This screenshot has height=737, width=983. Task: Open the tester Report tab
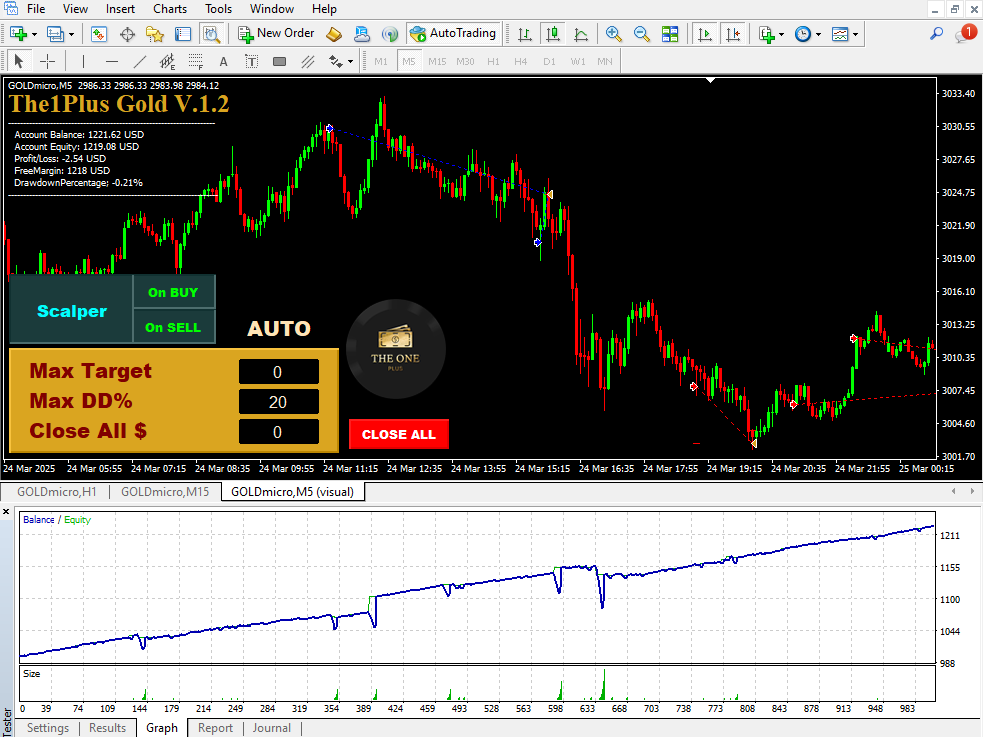[x=215, y=728]
